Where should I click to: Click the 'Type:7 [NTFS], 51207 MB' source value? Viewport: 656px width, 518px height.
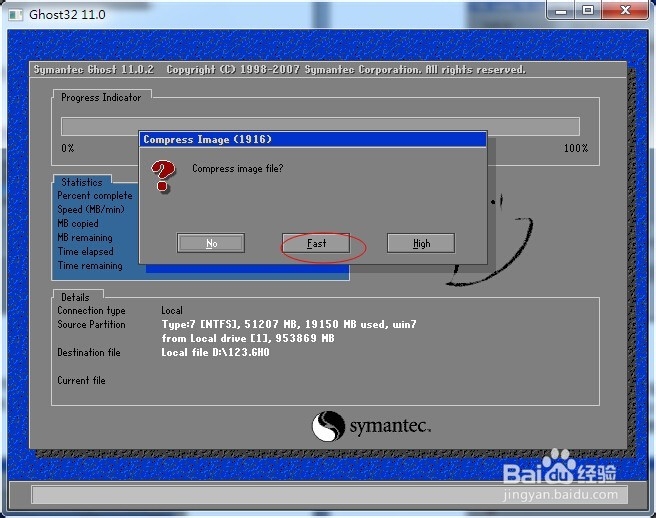pos(289,324)
